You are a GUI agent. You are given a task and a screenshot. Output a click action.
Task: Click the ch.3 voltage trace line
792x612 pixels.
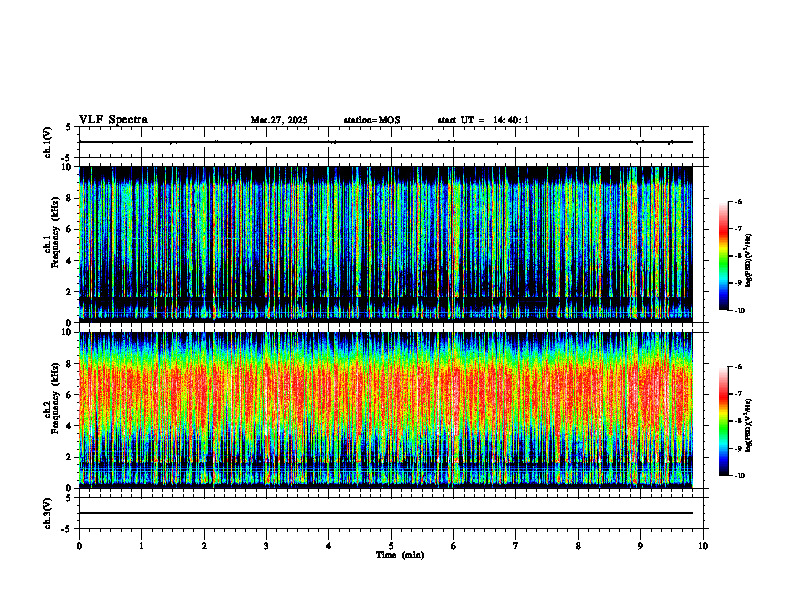coord(386,513)
